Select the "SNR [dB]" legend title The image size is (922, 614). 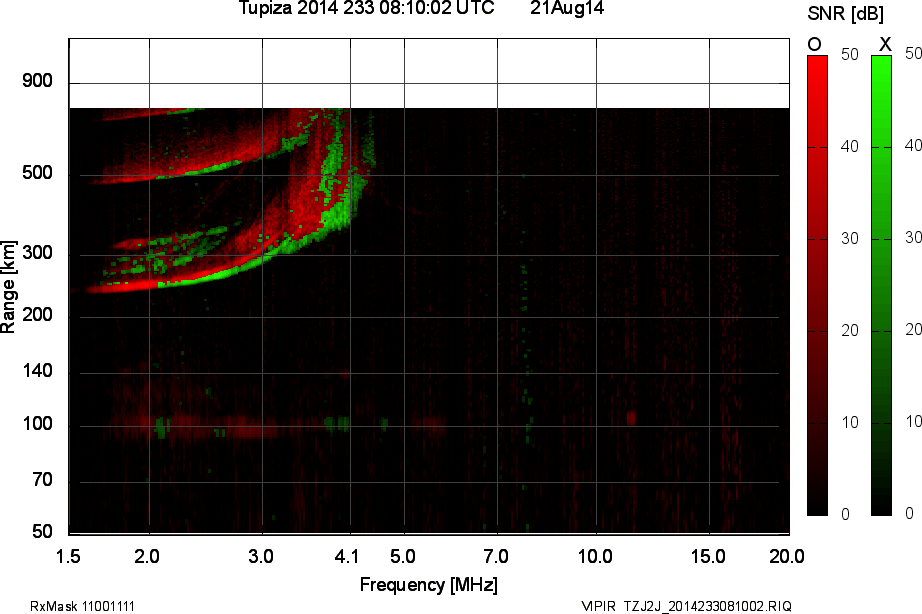point(848,13)
